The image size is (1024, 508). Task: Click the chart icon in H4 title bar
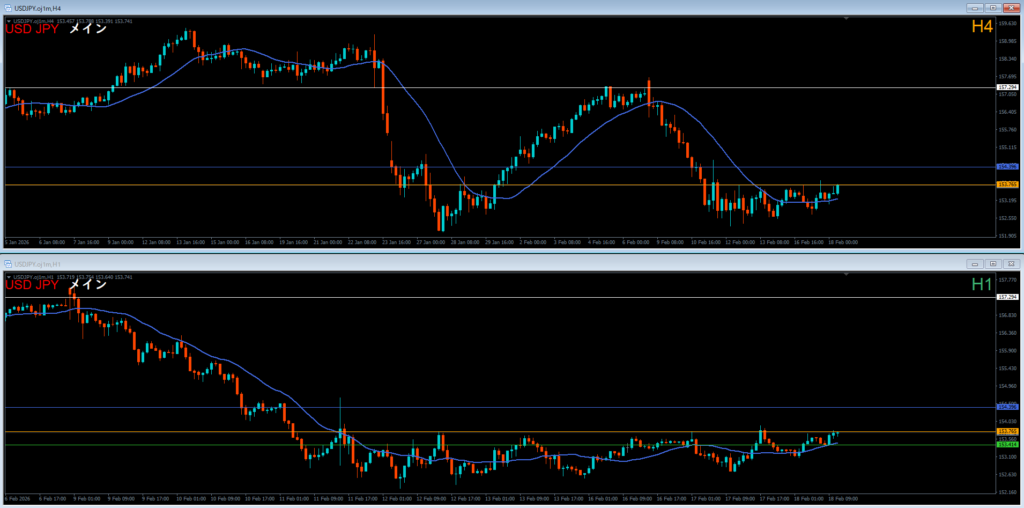[7, 8]
